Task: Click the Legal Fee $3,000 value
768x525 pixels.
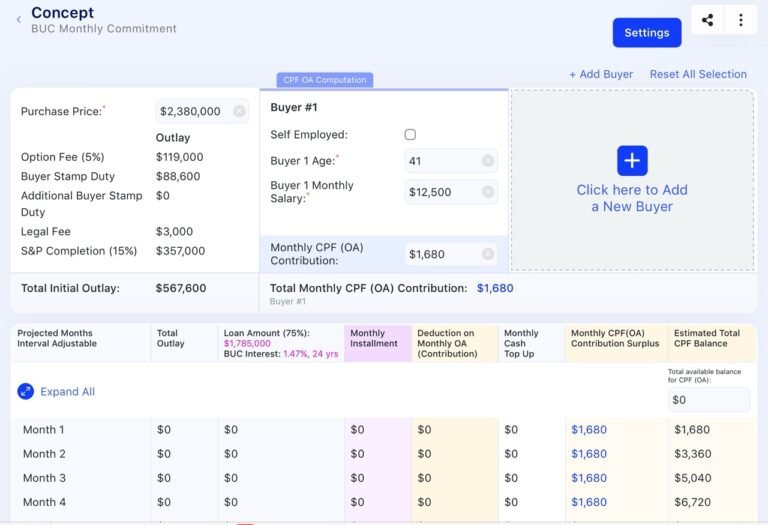Action: coord(174,231)
